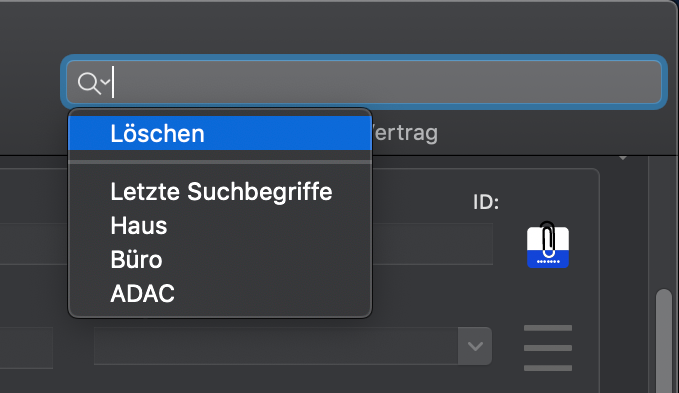
Task: Click the ID label text
Action: 486,202
